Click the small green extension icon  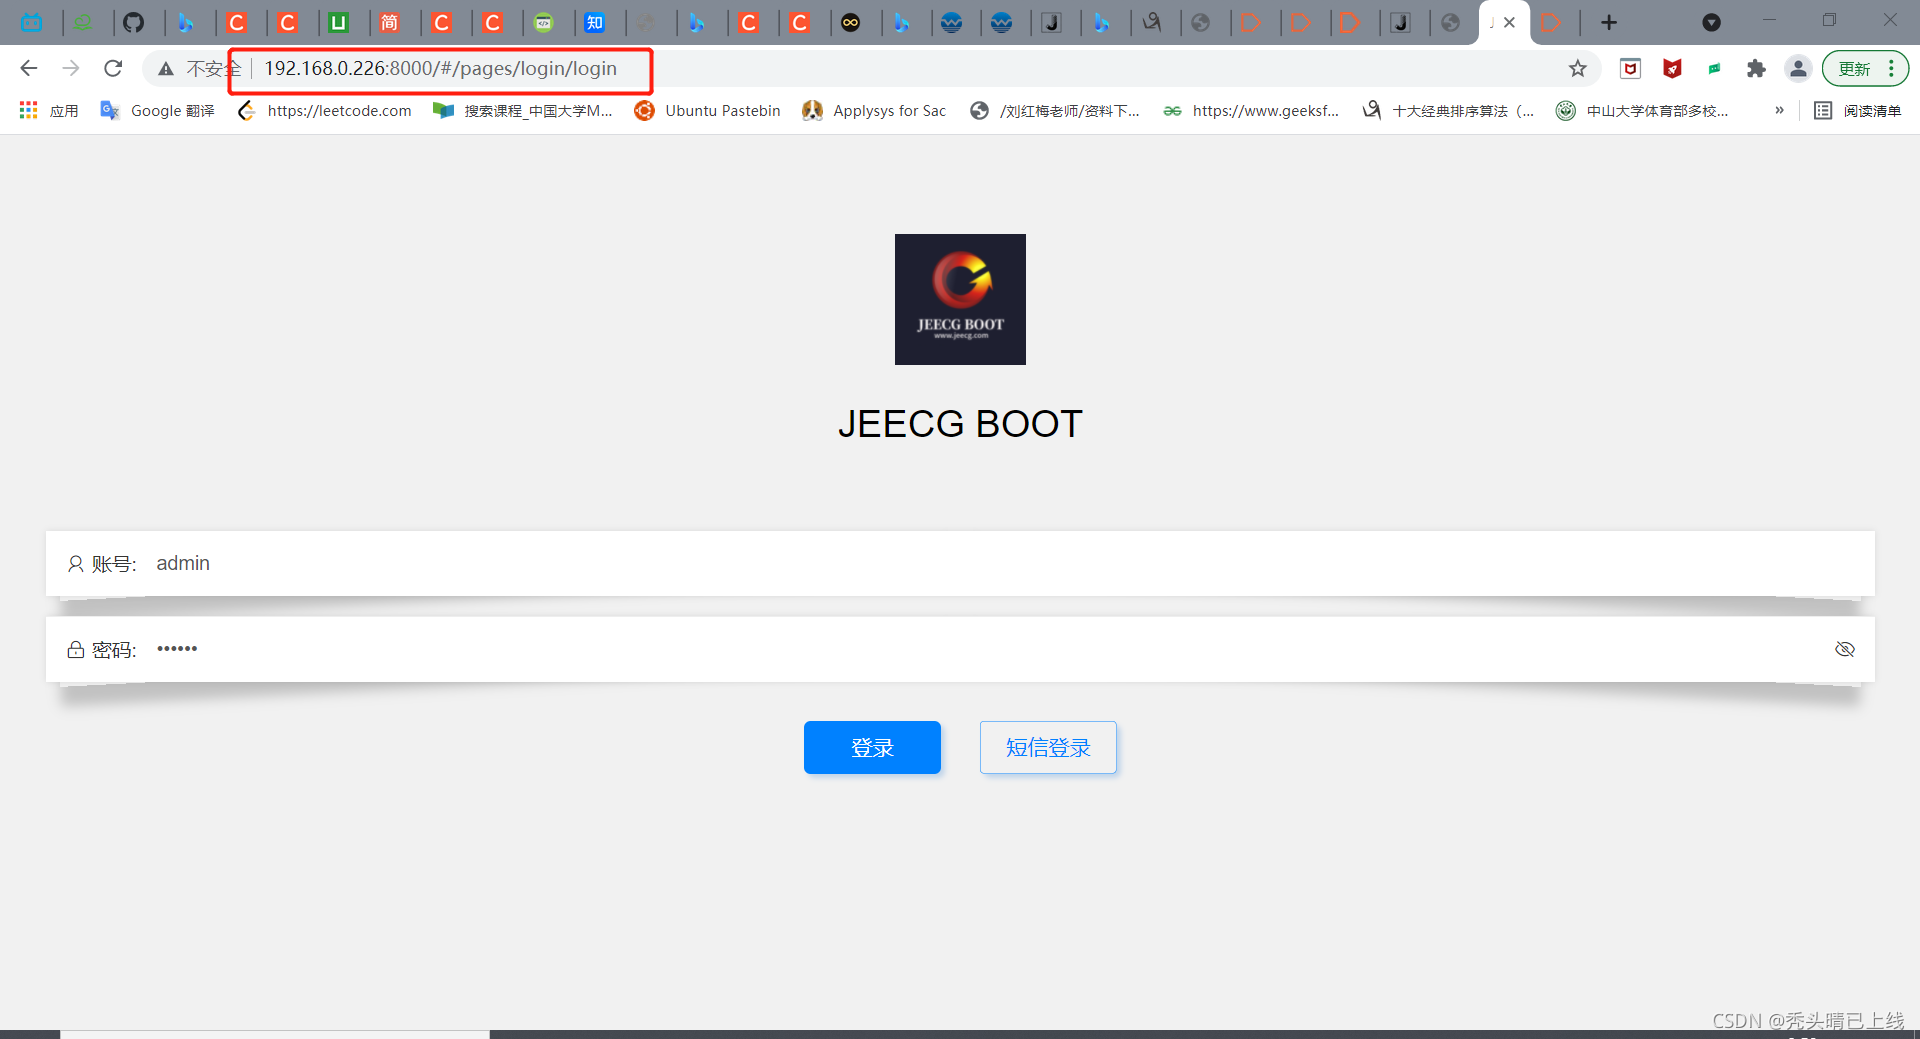(x=1714, y=68)
